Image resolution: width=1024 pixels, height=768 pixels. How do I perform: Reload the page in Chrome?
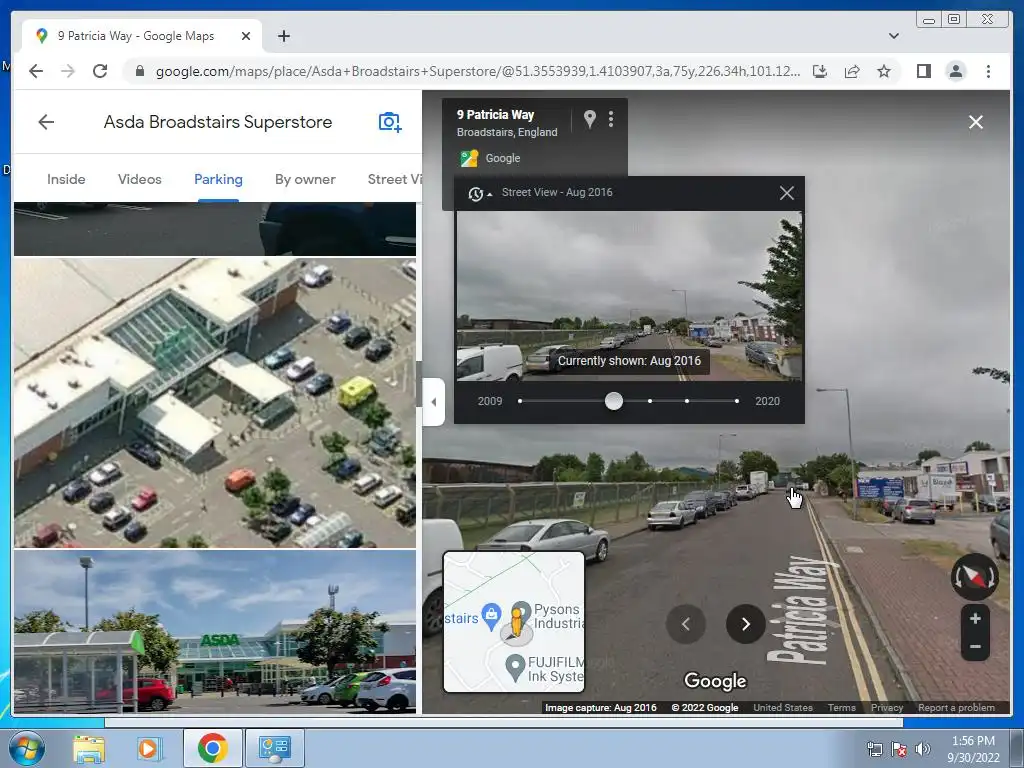click(100, 71)
